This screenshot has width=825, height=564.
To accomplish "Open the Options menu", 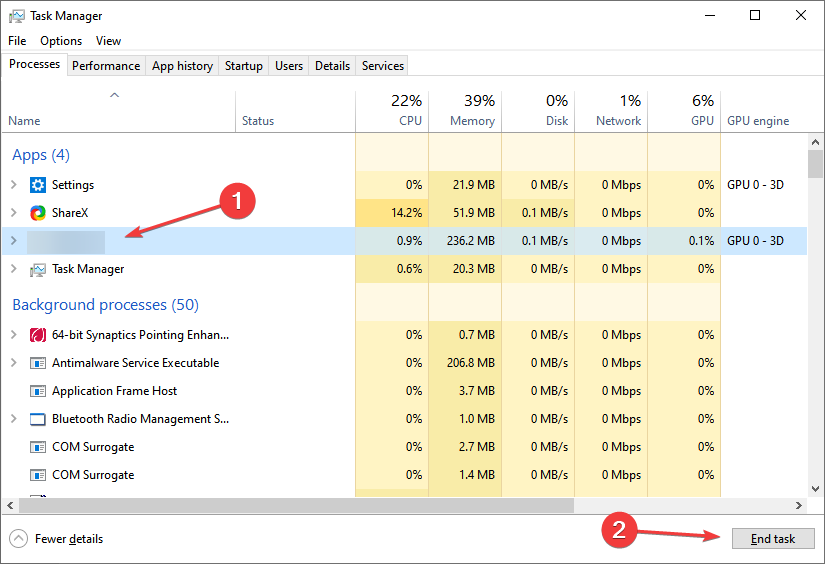I will [61, 41].
